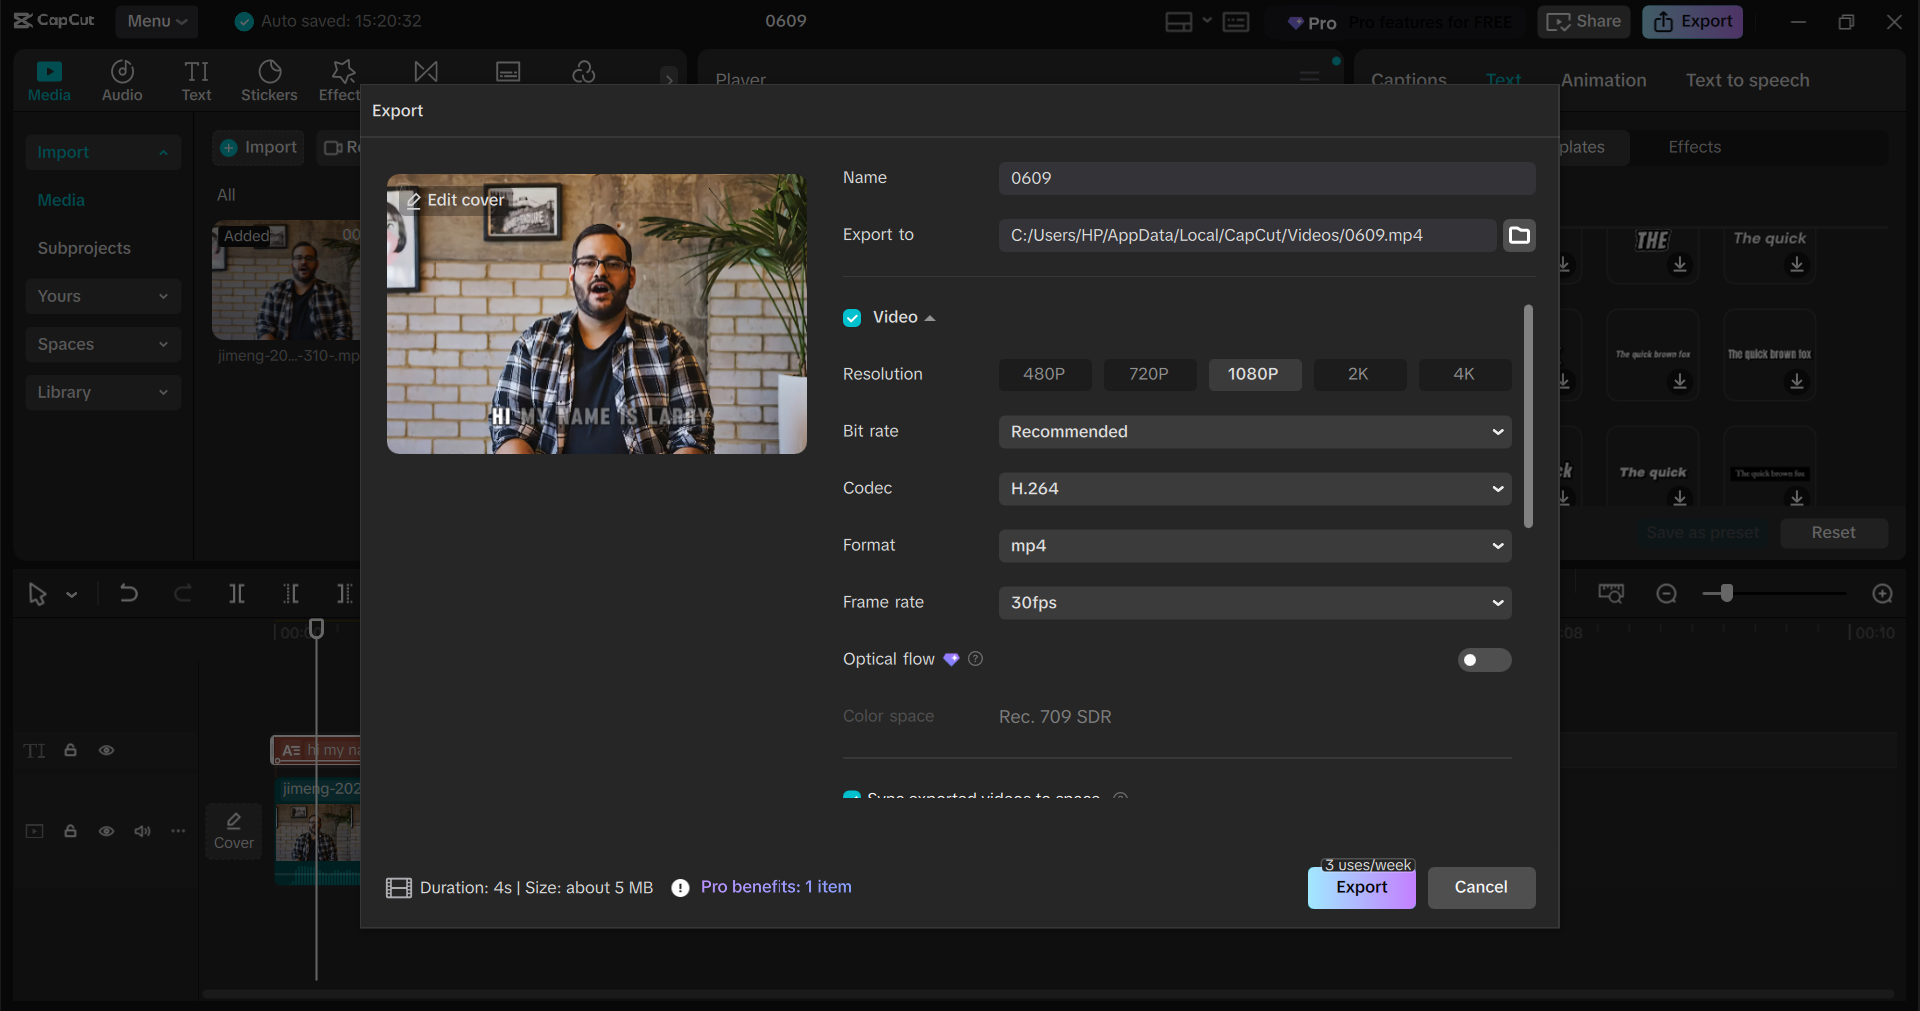Open the Bit rate dropdown

(x=1254, y=432)
